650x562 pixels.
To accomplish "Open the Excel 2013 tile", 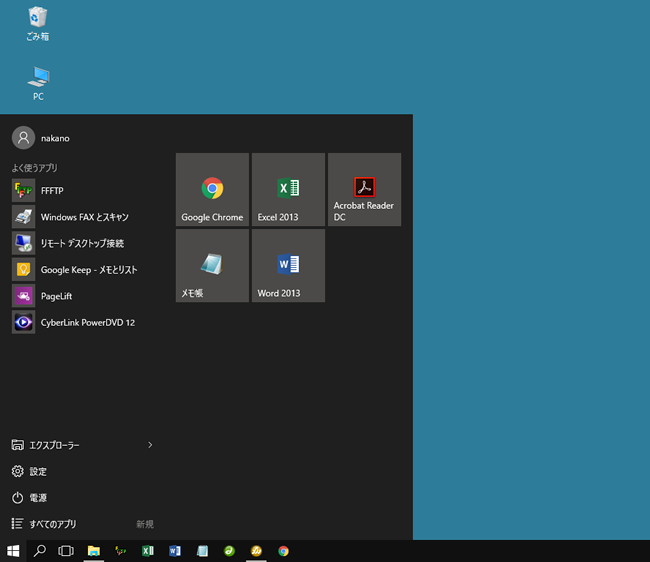I will coord(288,190).
